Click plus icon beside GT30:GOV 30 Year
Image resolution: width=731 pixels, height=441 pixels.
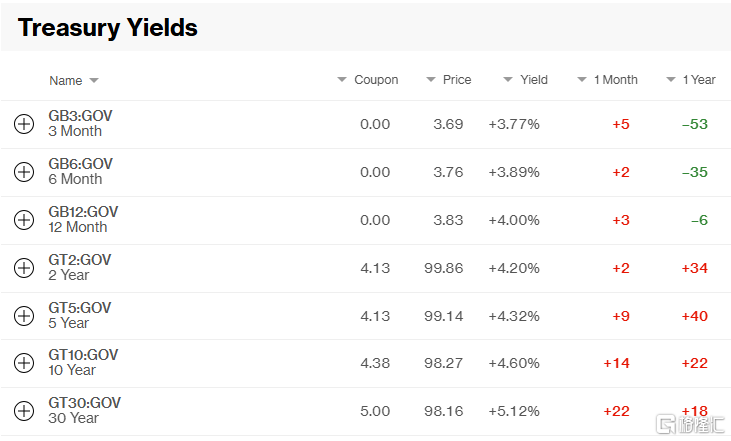[24, 411]
